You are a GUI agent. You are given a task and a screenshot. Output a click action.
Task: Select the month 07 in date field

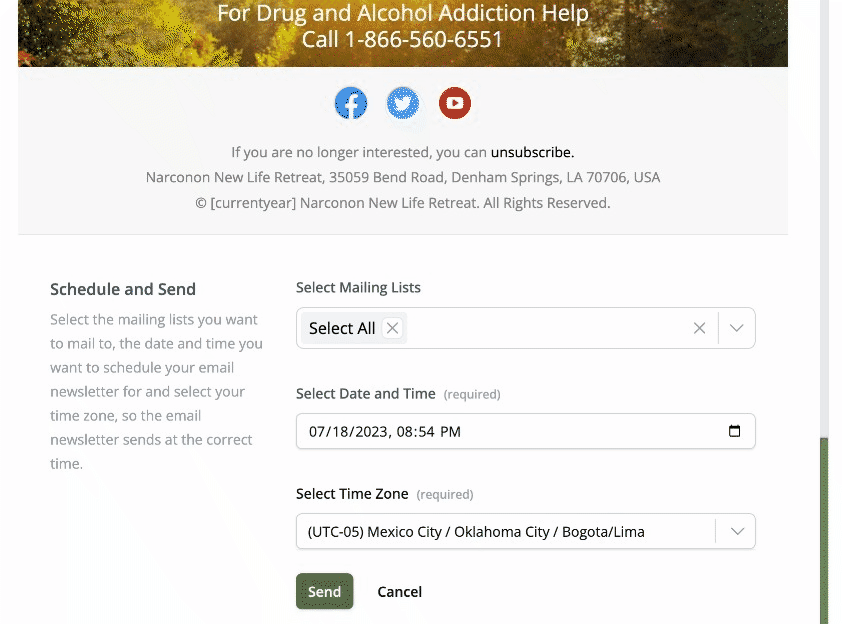tap(318, 432)
